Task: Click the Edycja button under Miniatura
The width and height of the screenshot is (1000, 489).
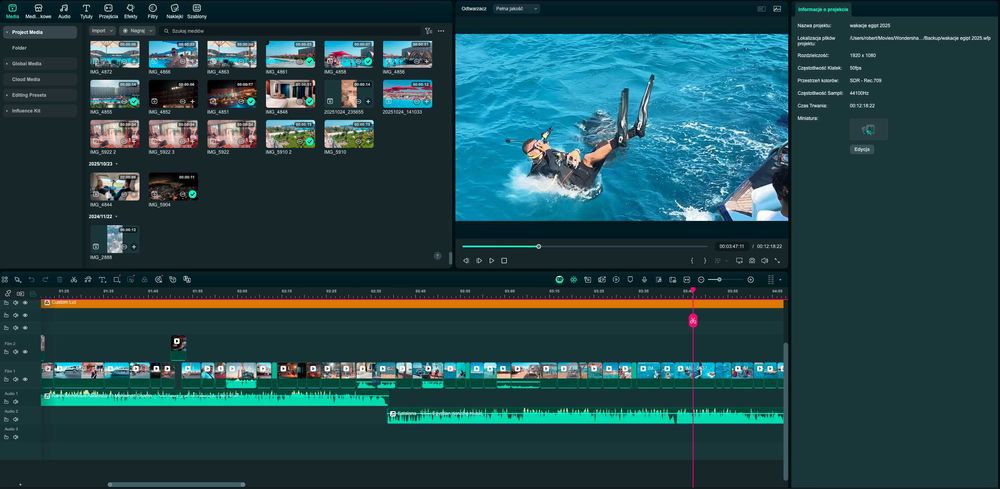Action: [x=862, y=149]
